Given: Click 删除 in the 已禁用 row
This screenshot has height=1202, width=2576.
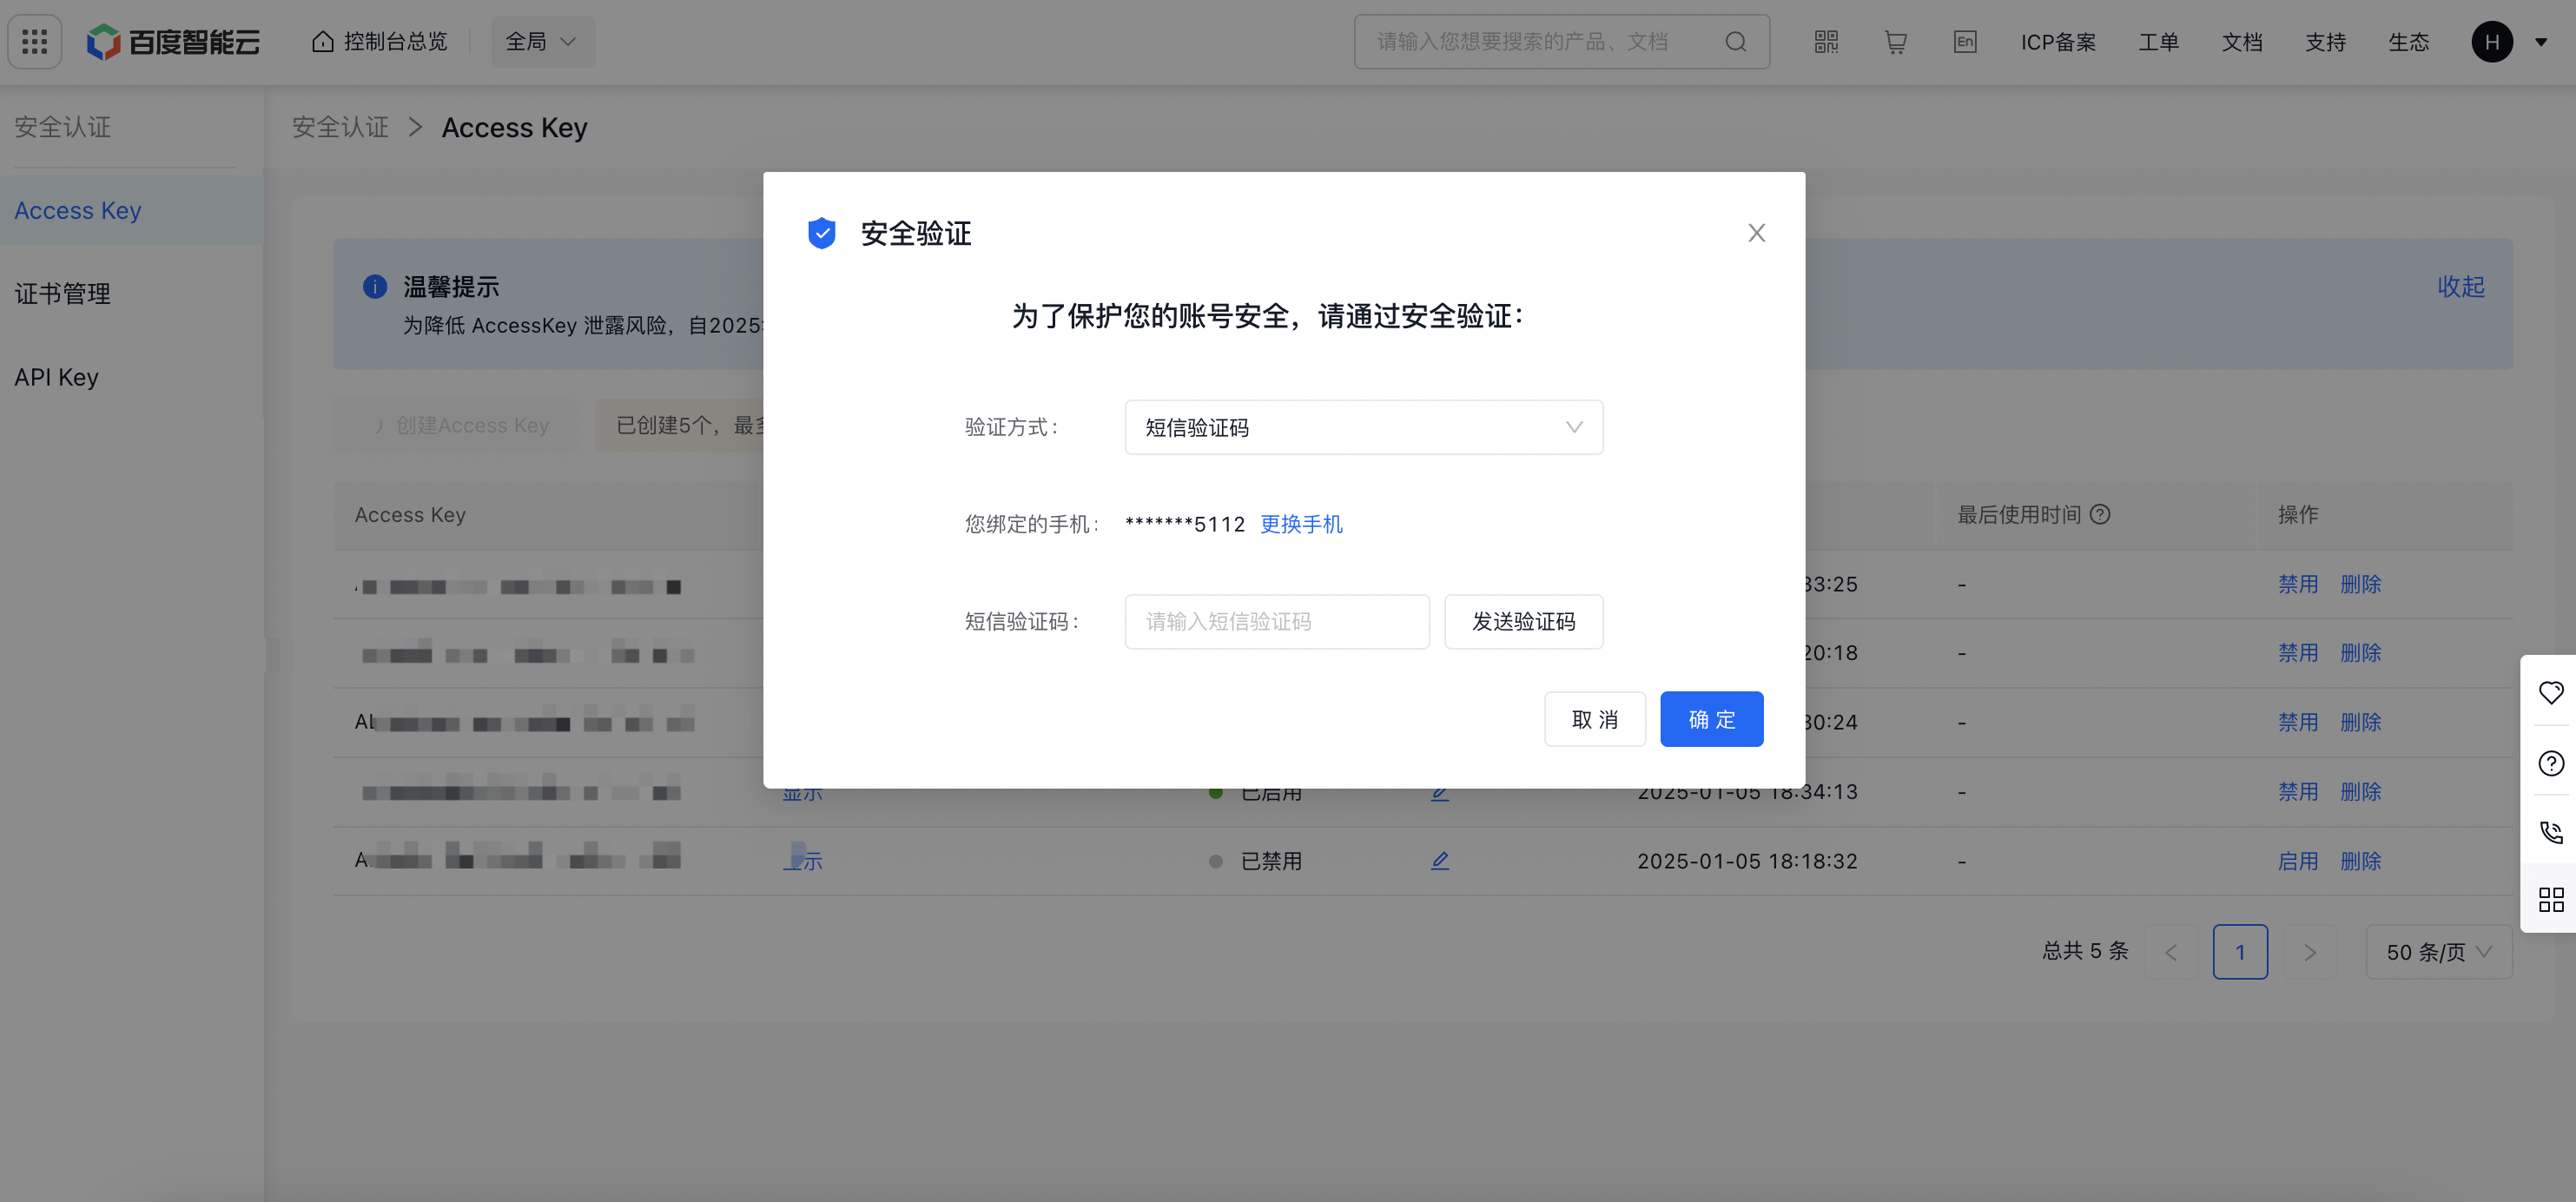Looking at the screenshot, I should 2360,861.
